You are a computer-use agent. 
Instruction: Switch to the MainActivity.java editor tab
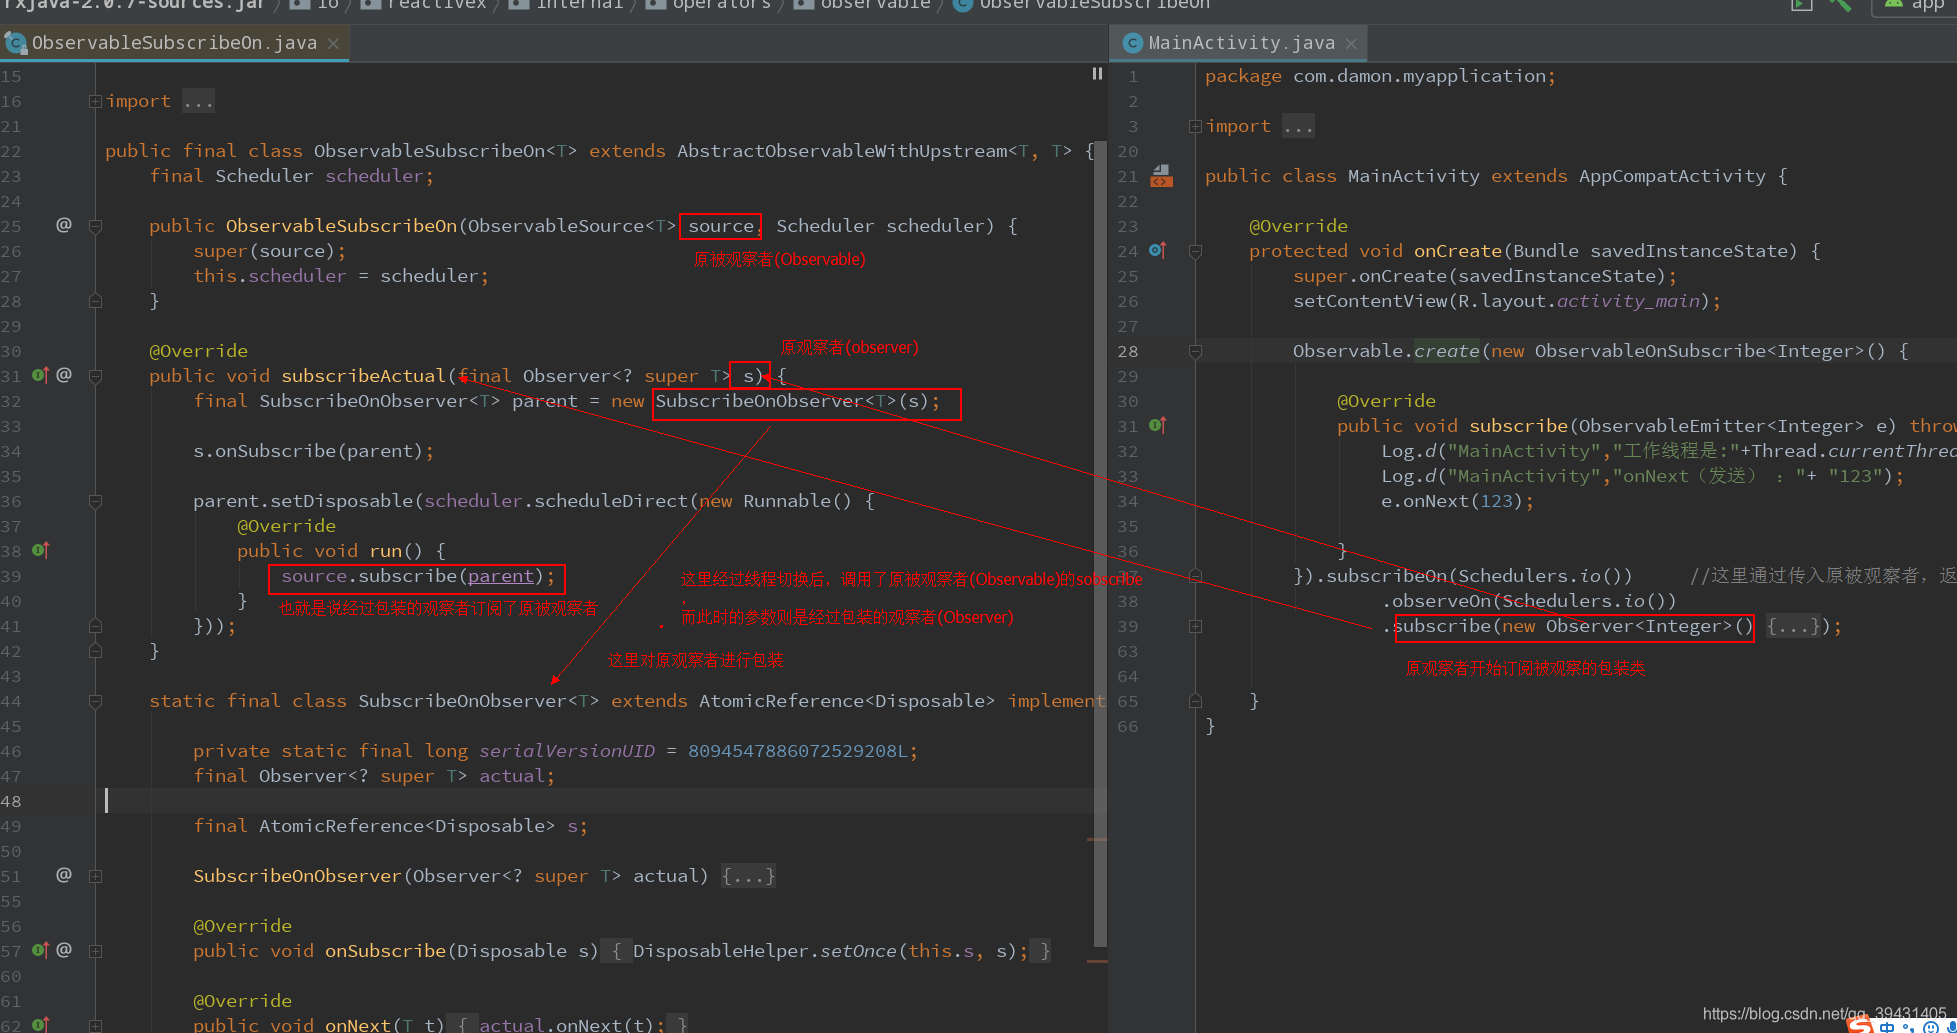(1240, 43)
